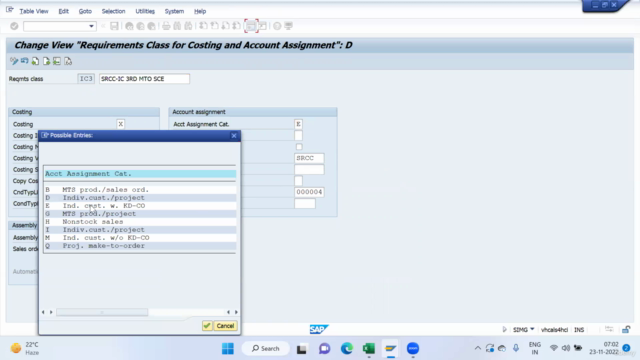Image resolution: width=640 pixels, height=360 pixels.
Task: Open the SAP system menu icon left of Table View
Action: click(10, 10)
